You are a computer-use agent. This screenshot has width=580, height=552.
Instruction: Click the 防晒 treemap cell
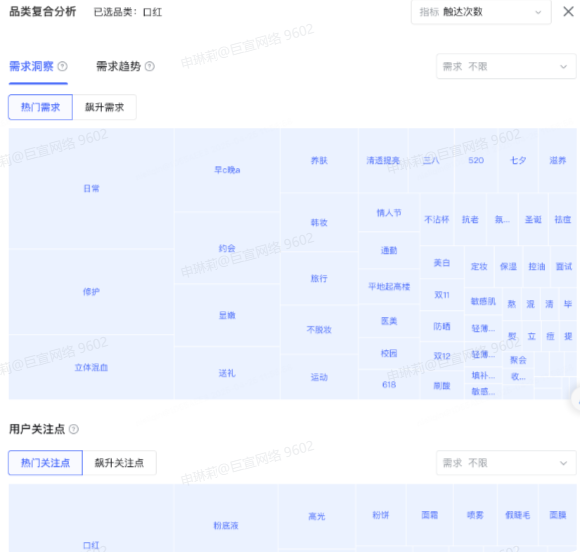[442, 326]
